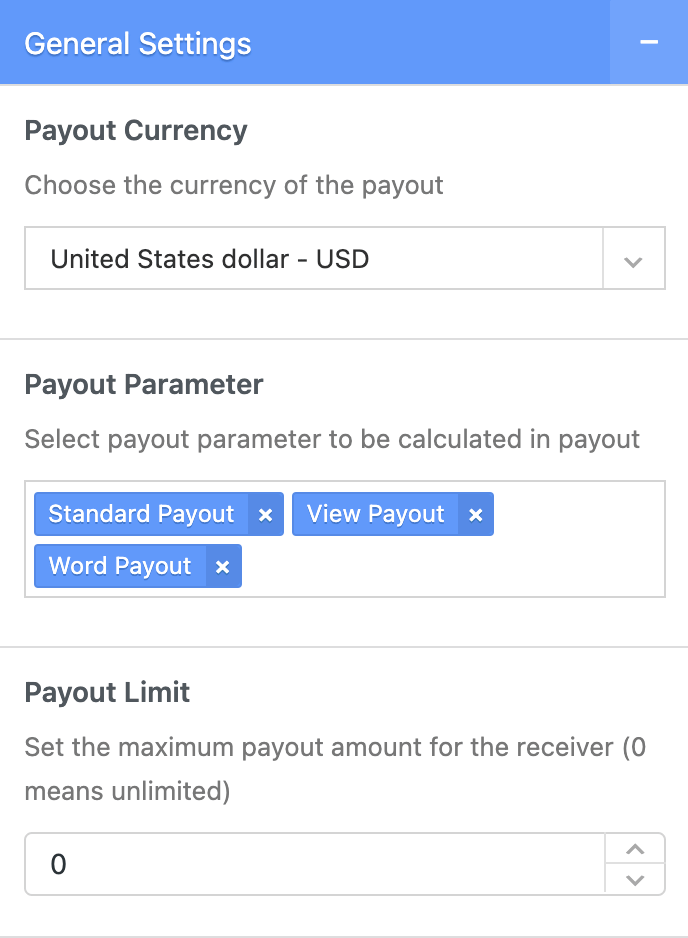The width and height of the screenshot is (688, 938).
Task: Click the Payout Currency heading
Action: [x=136, y=131]
